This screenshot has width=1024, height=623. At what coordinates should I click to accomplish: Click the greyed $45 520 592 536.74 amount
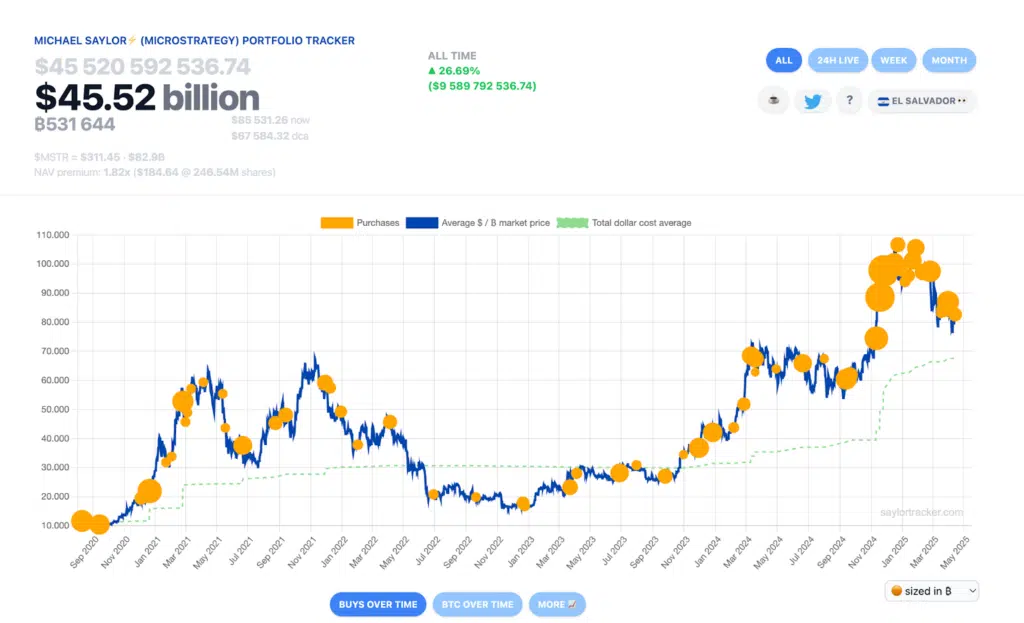pos(142,67)
